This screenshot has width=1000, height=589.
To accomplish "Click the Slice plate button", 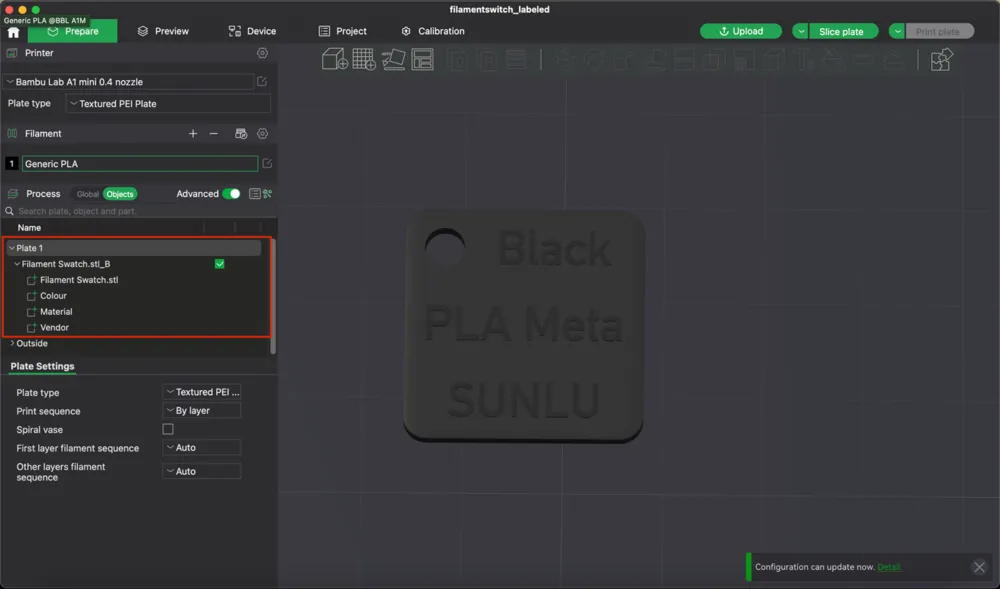I will click(842, 31).
